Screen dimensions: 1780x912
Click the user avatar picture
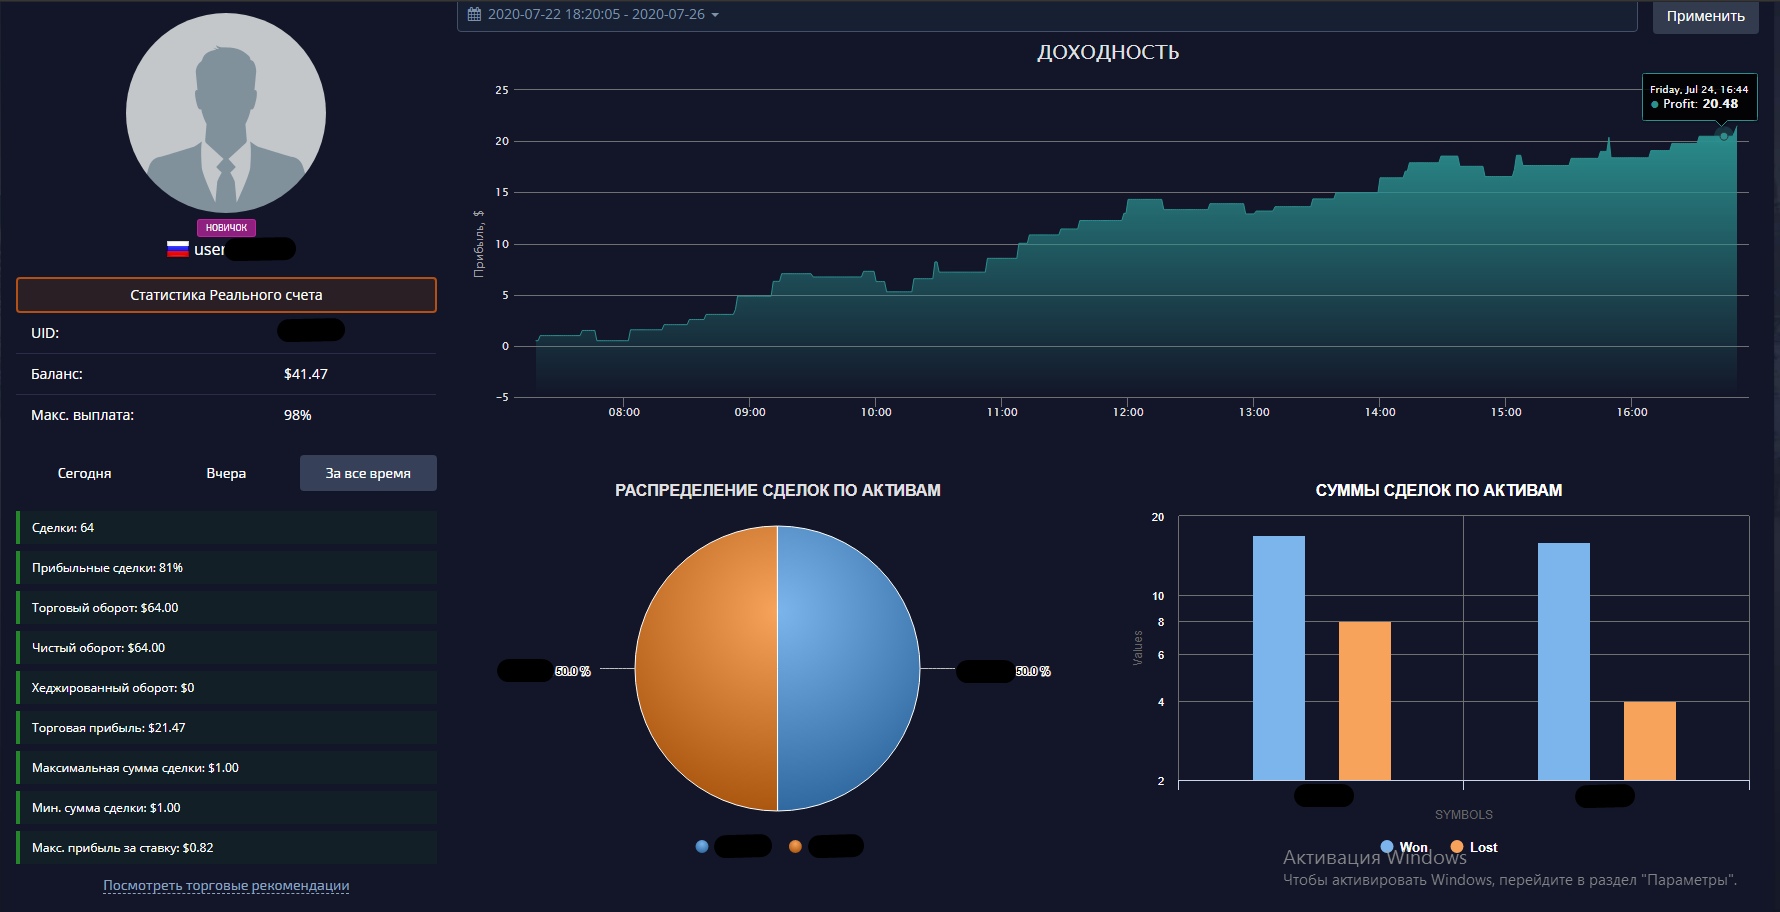pyautogui.click(x=226, y=113)
